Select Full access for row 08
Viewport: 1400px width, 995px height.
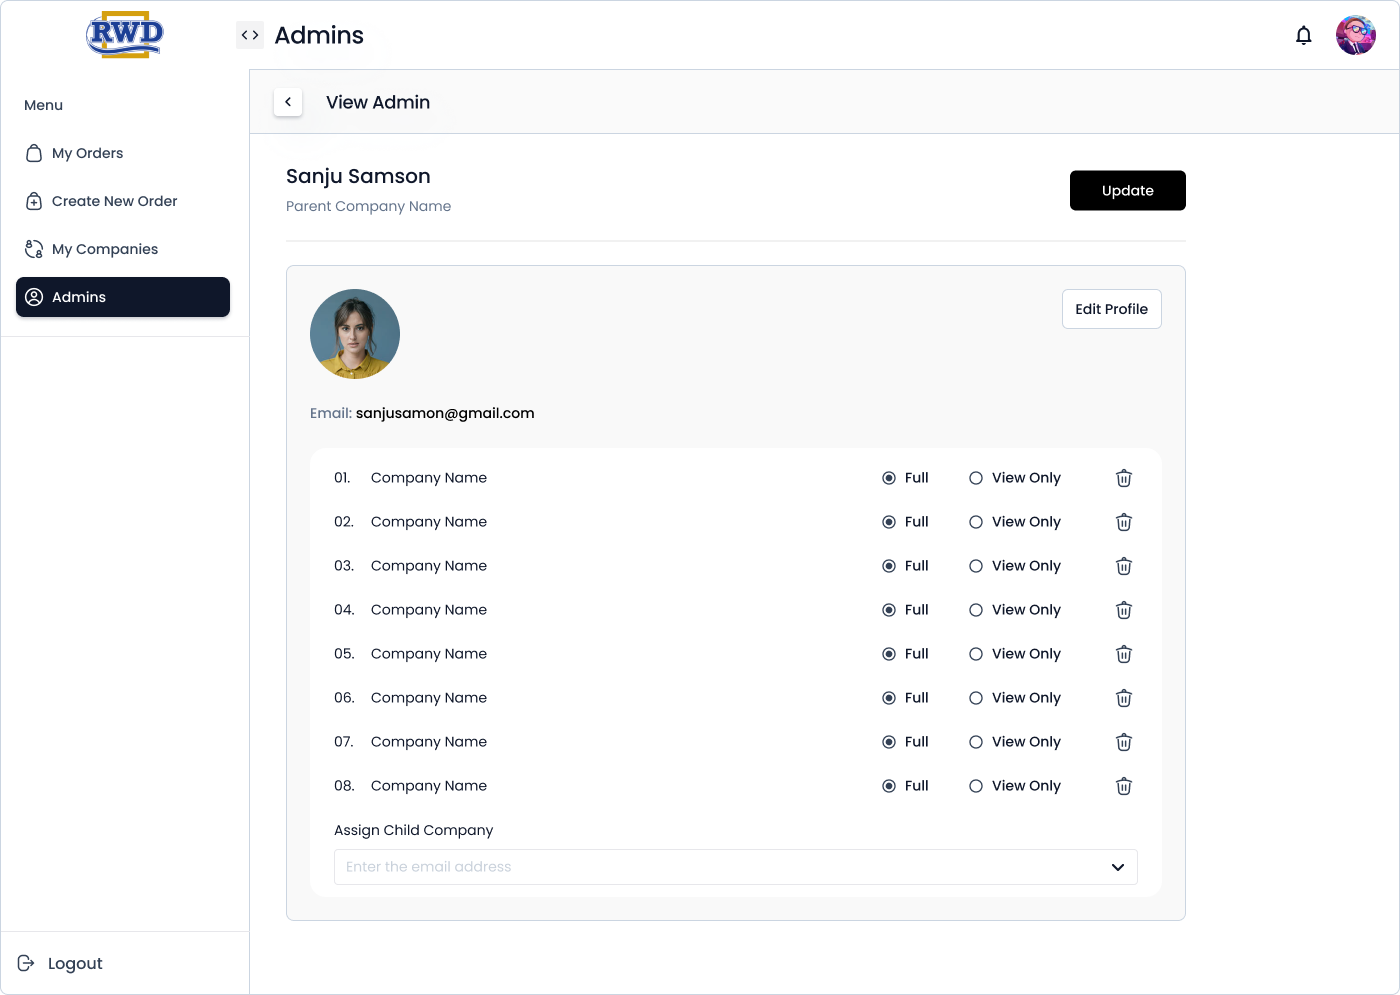(x=889, y=786)
